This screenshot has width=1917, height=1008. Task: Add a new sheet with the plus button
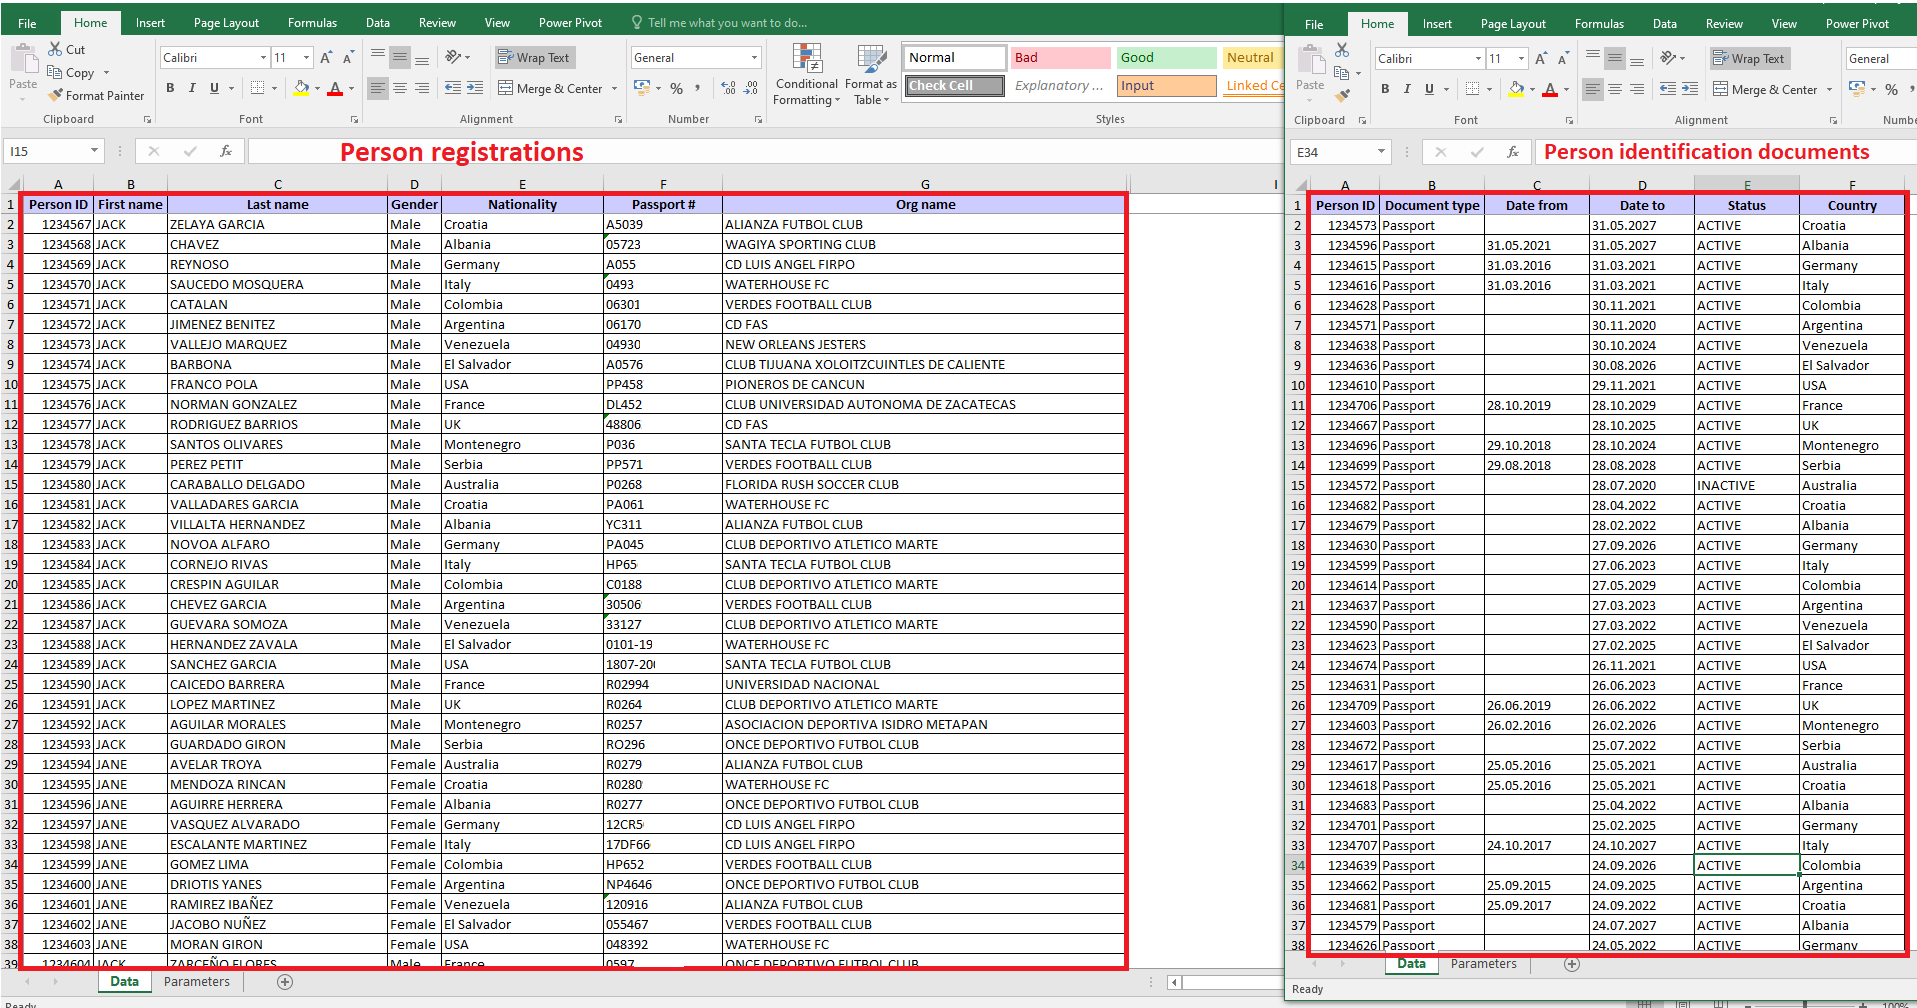pyautogui.click(x=284, y=981)
